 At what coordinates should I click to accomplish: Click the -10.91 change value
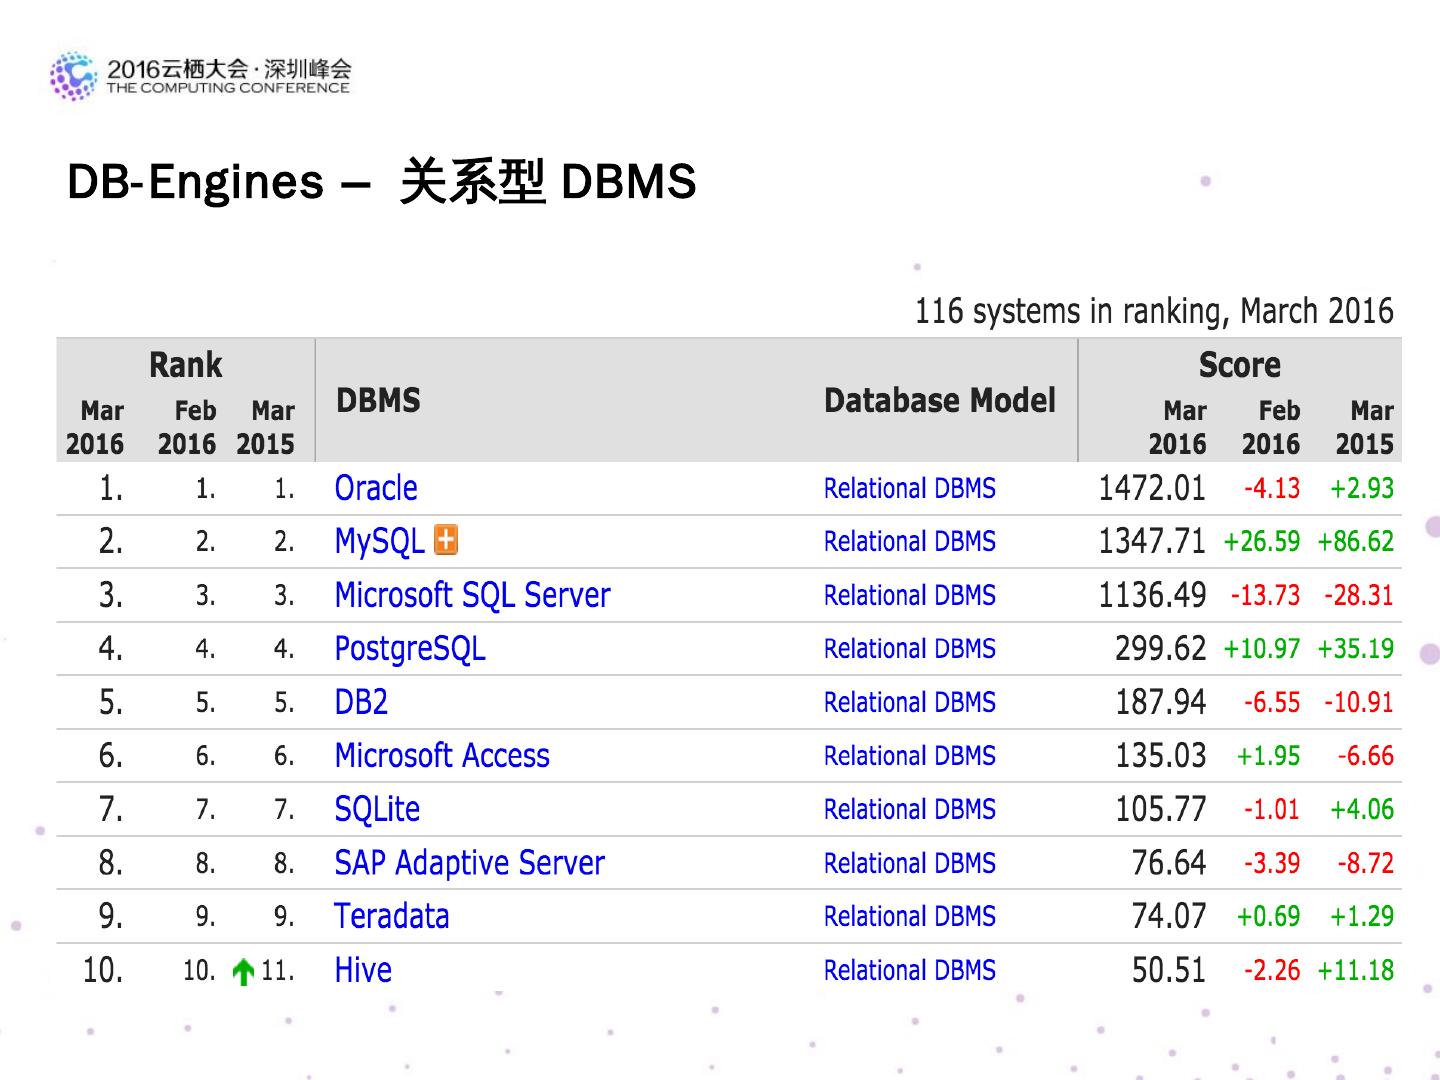[1359, 702]
